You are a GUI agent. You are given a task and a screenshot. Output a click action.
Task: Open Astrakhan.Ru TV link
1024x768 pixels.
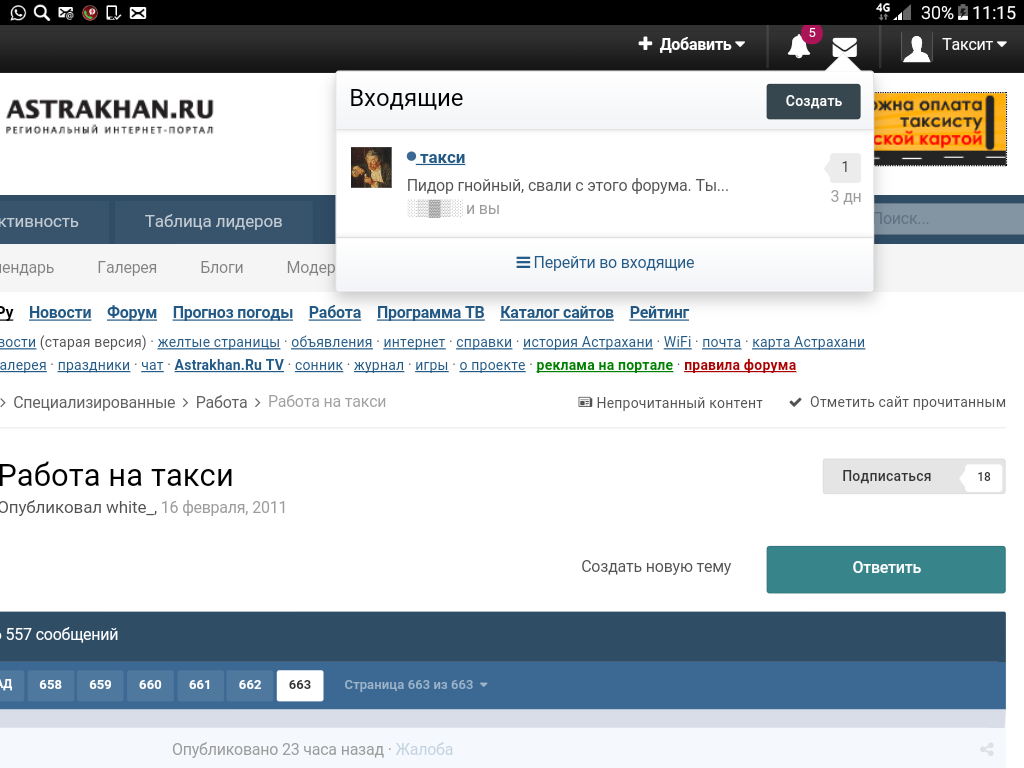click(x=229, y=365)
